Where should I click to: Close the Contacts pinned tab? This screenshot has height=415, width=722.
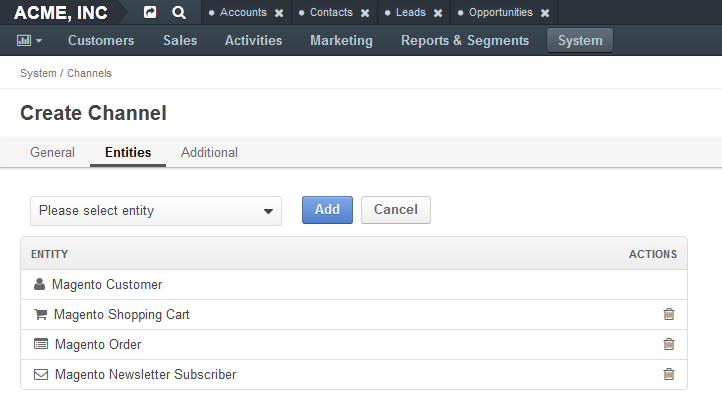(365, 13)
